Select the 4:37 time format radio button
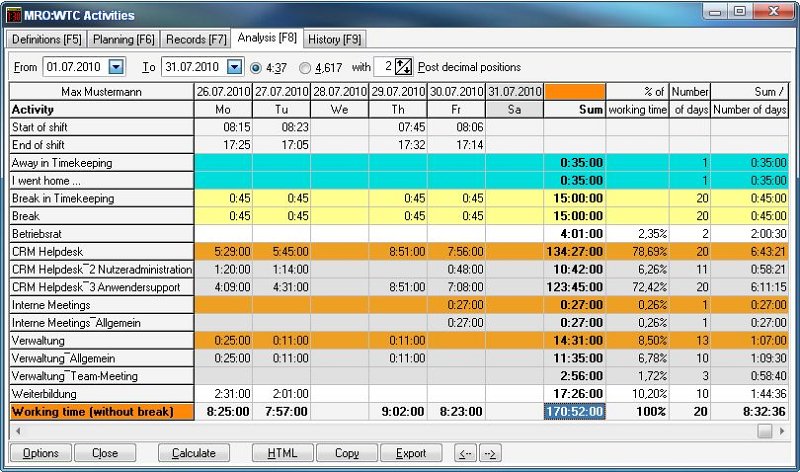800x472 pixels. 256,68
